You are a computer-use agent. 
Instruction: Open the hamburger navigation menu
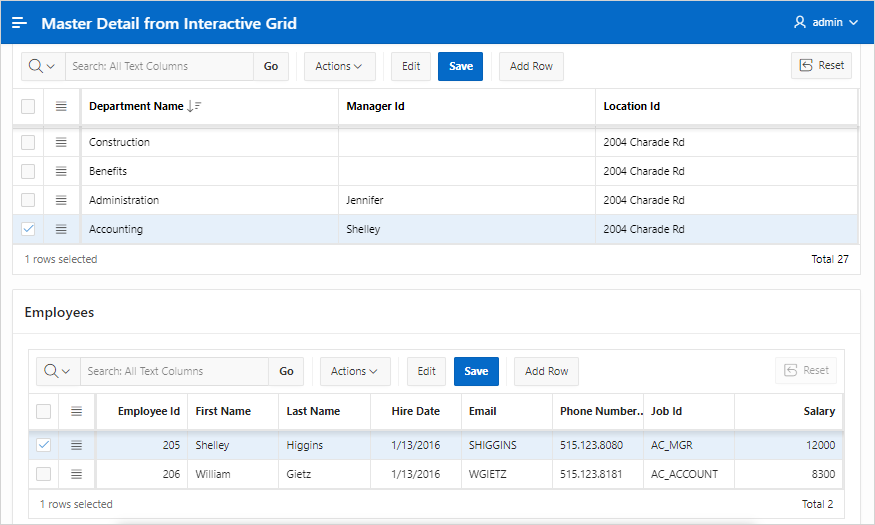(19, 23)
